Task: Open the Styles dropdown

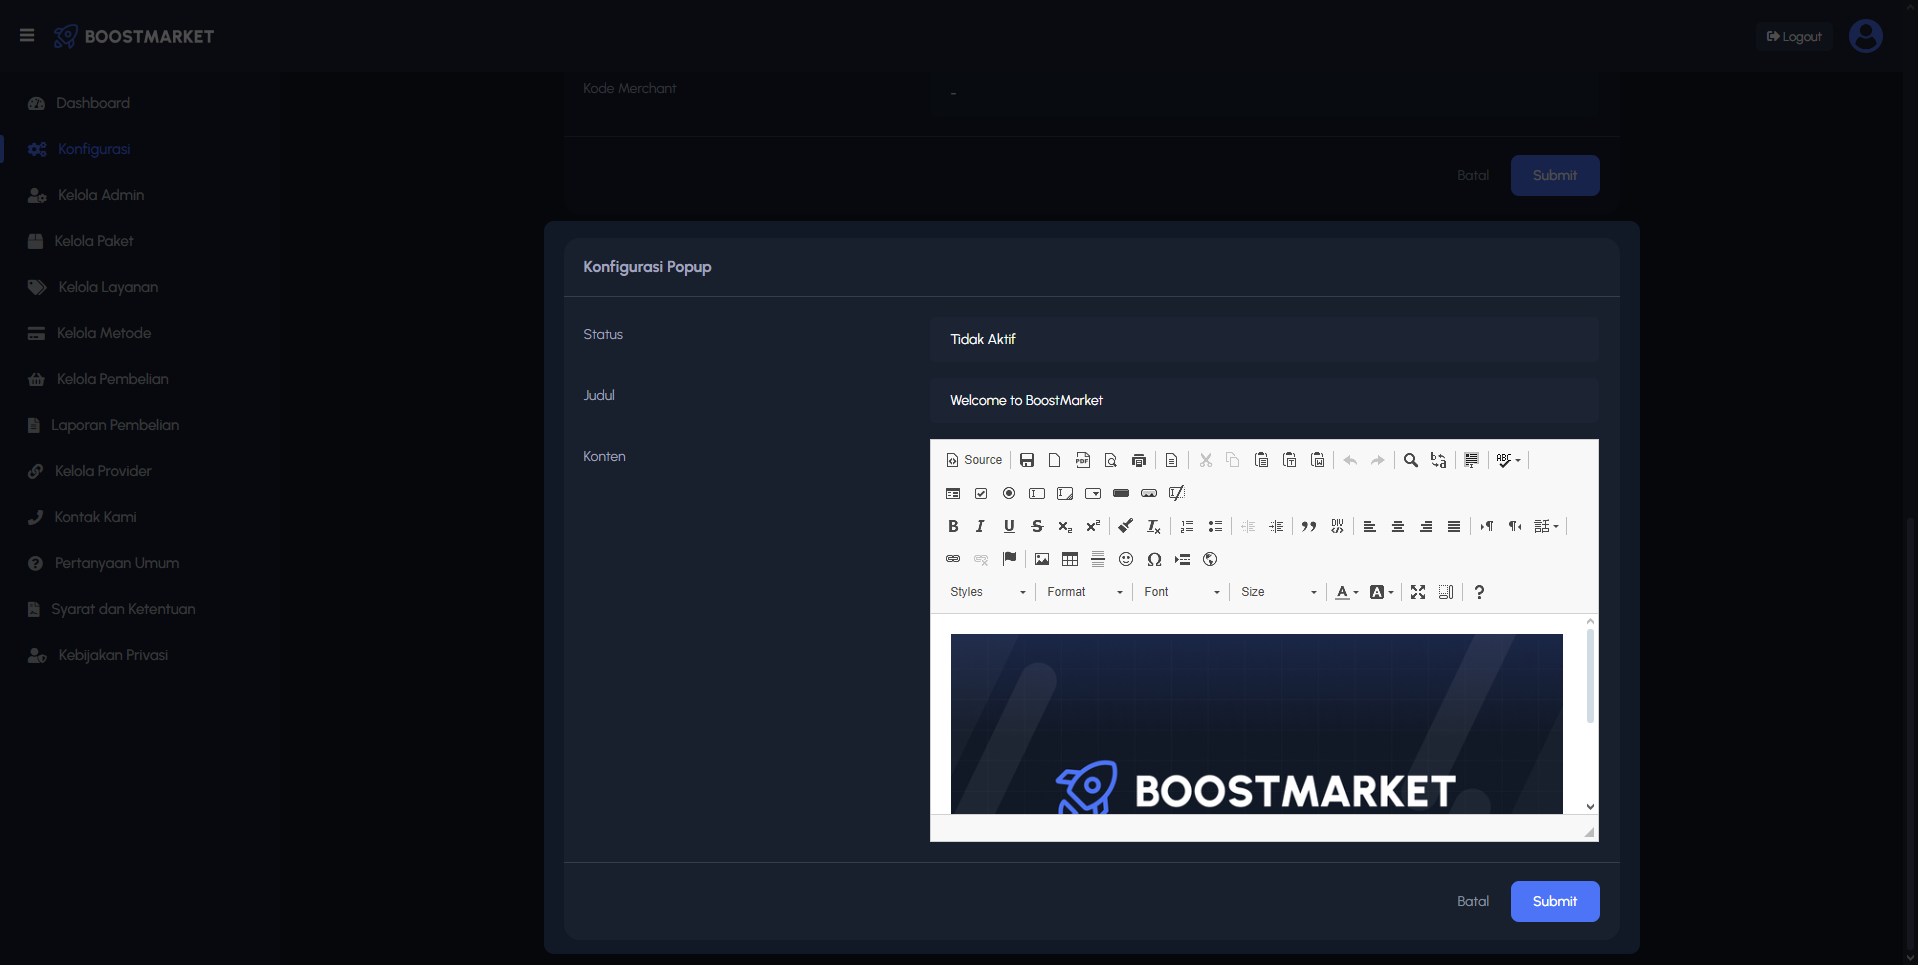Action: tap(987, 592)
